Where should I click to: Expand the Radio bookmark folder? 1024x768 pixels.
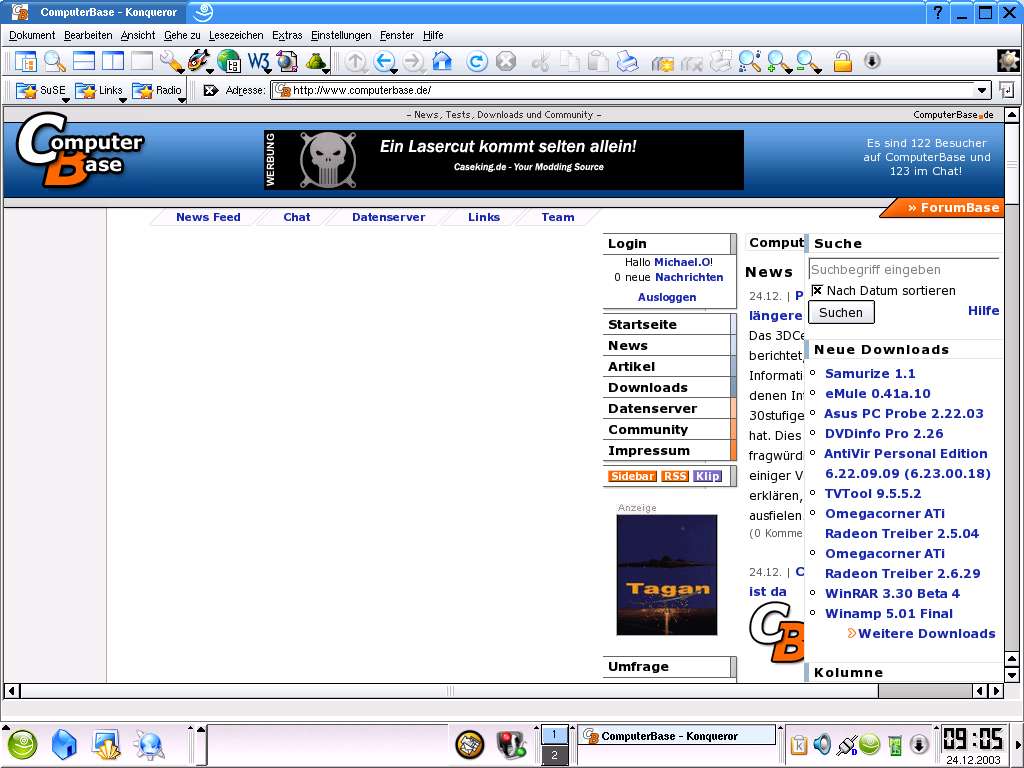158,91
